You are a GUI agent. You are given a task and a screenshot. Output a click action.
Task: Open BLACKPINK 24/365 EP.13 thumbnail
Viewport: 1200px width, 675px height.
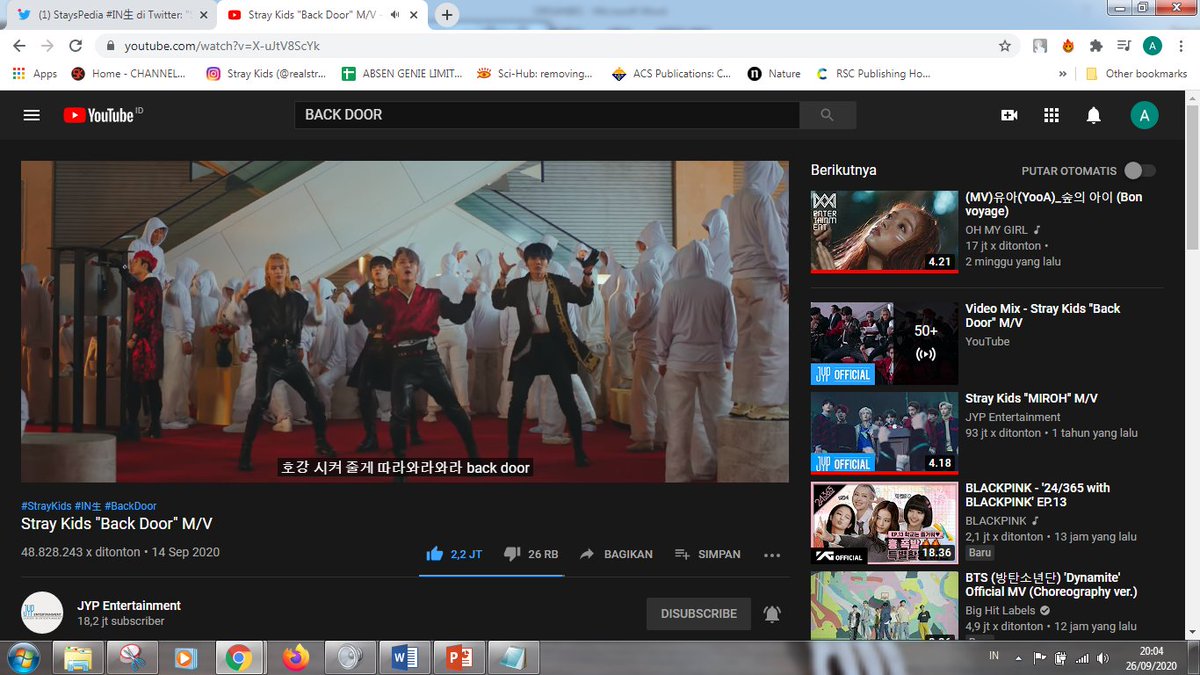(885, 523)
